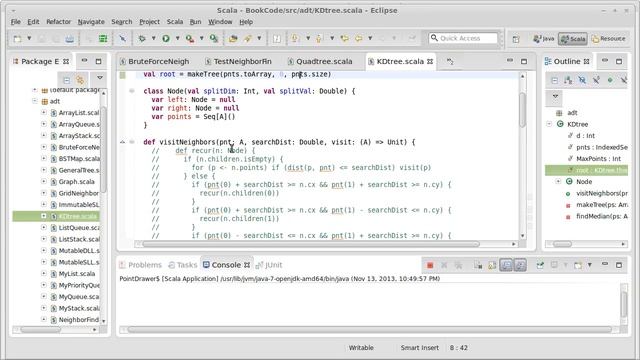This screenshot has height=360, width=640.
Task: Collapse all in Package Explorer
Action: click(x=67, y=80)
